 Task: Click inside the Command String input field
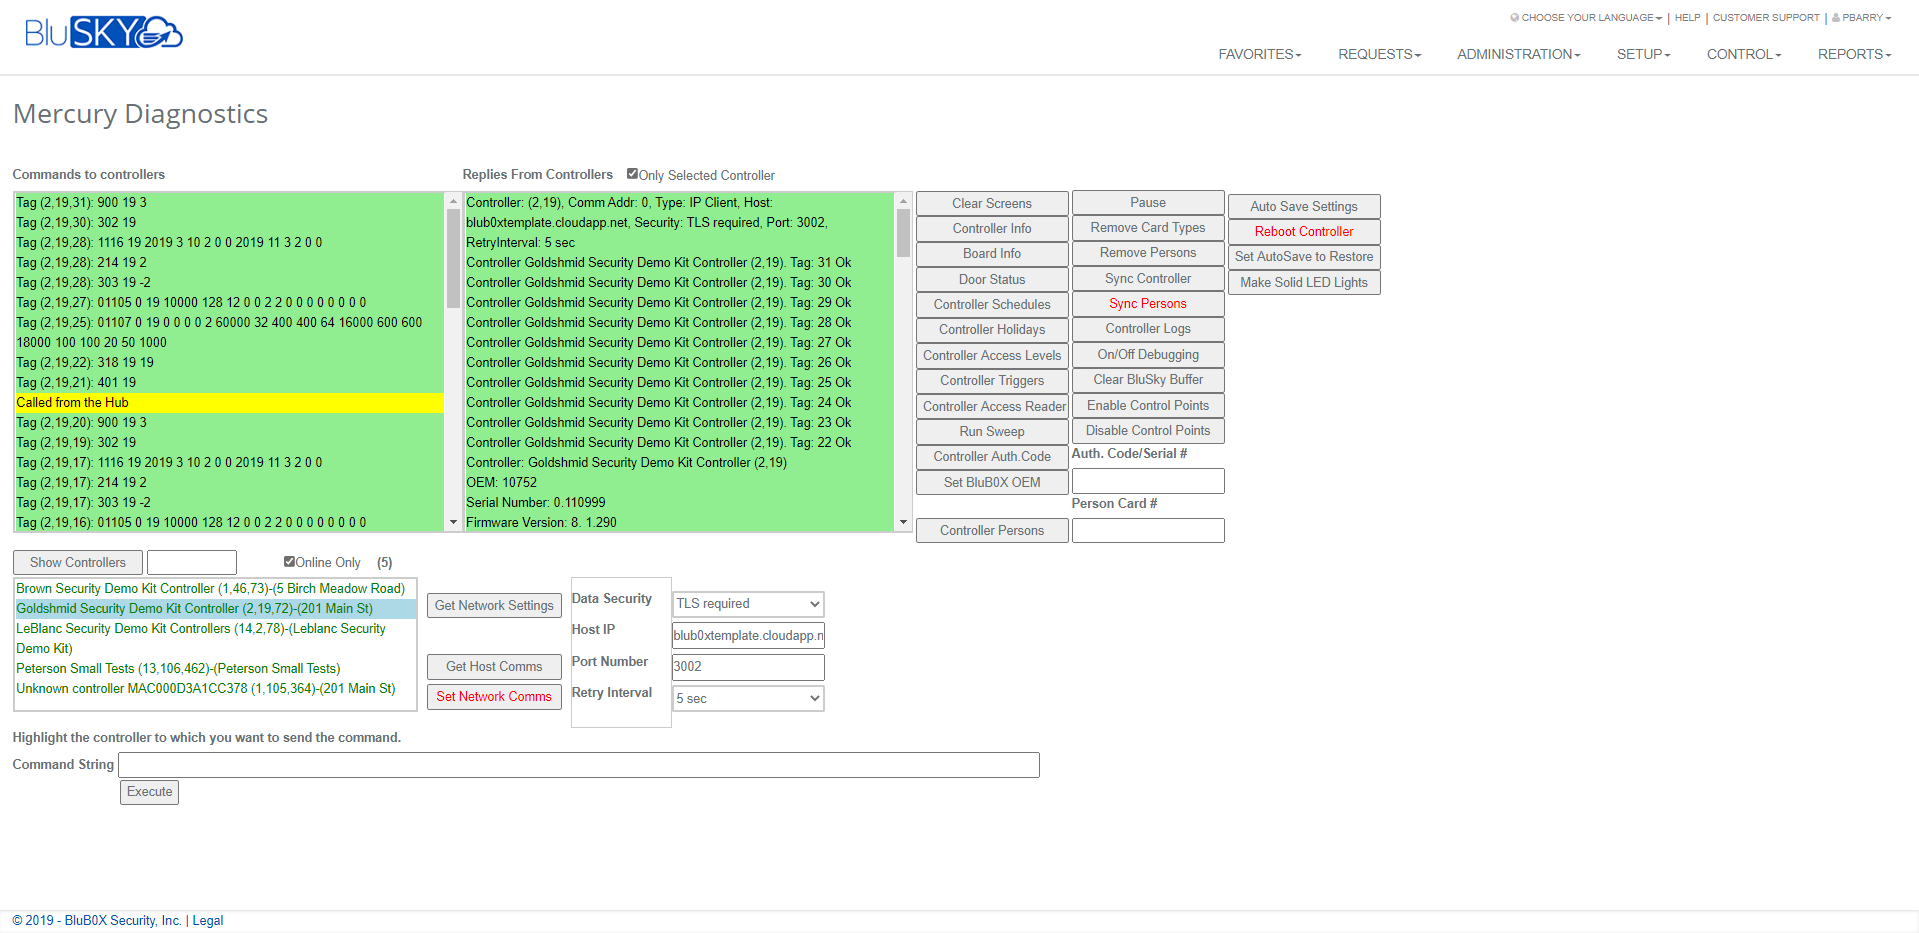coord(578,764)
